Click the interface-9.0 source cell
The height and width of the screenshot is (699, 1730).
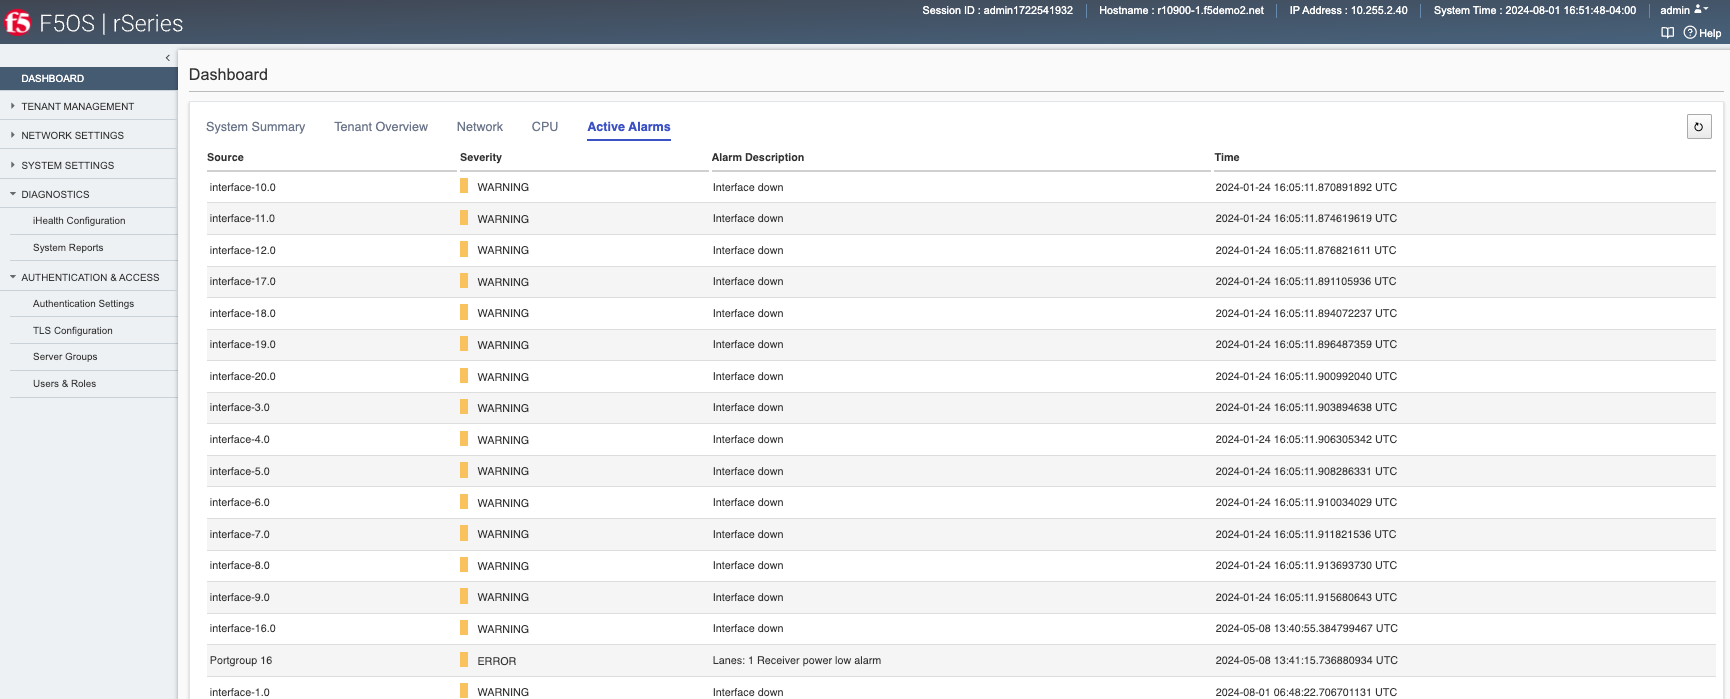click(240, 597)
